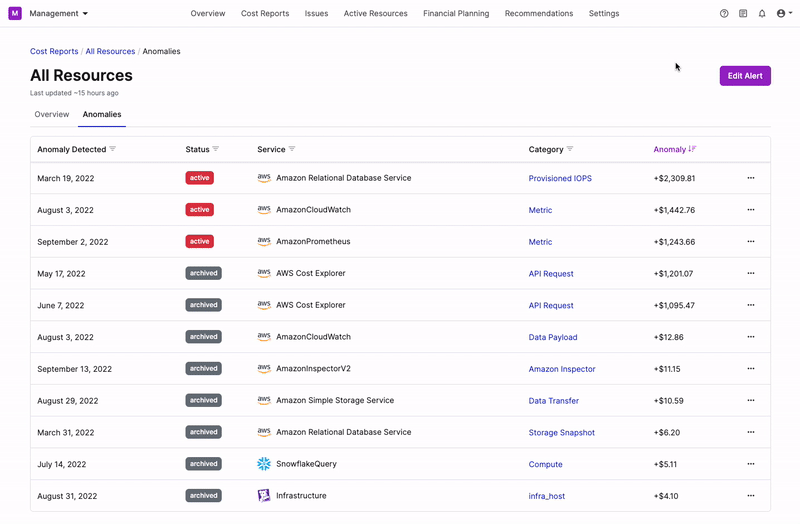Screen dimensions: 800x524
Task: Open row menu for June 7, 2022 anomaly
Action: [x=751, y=305]
